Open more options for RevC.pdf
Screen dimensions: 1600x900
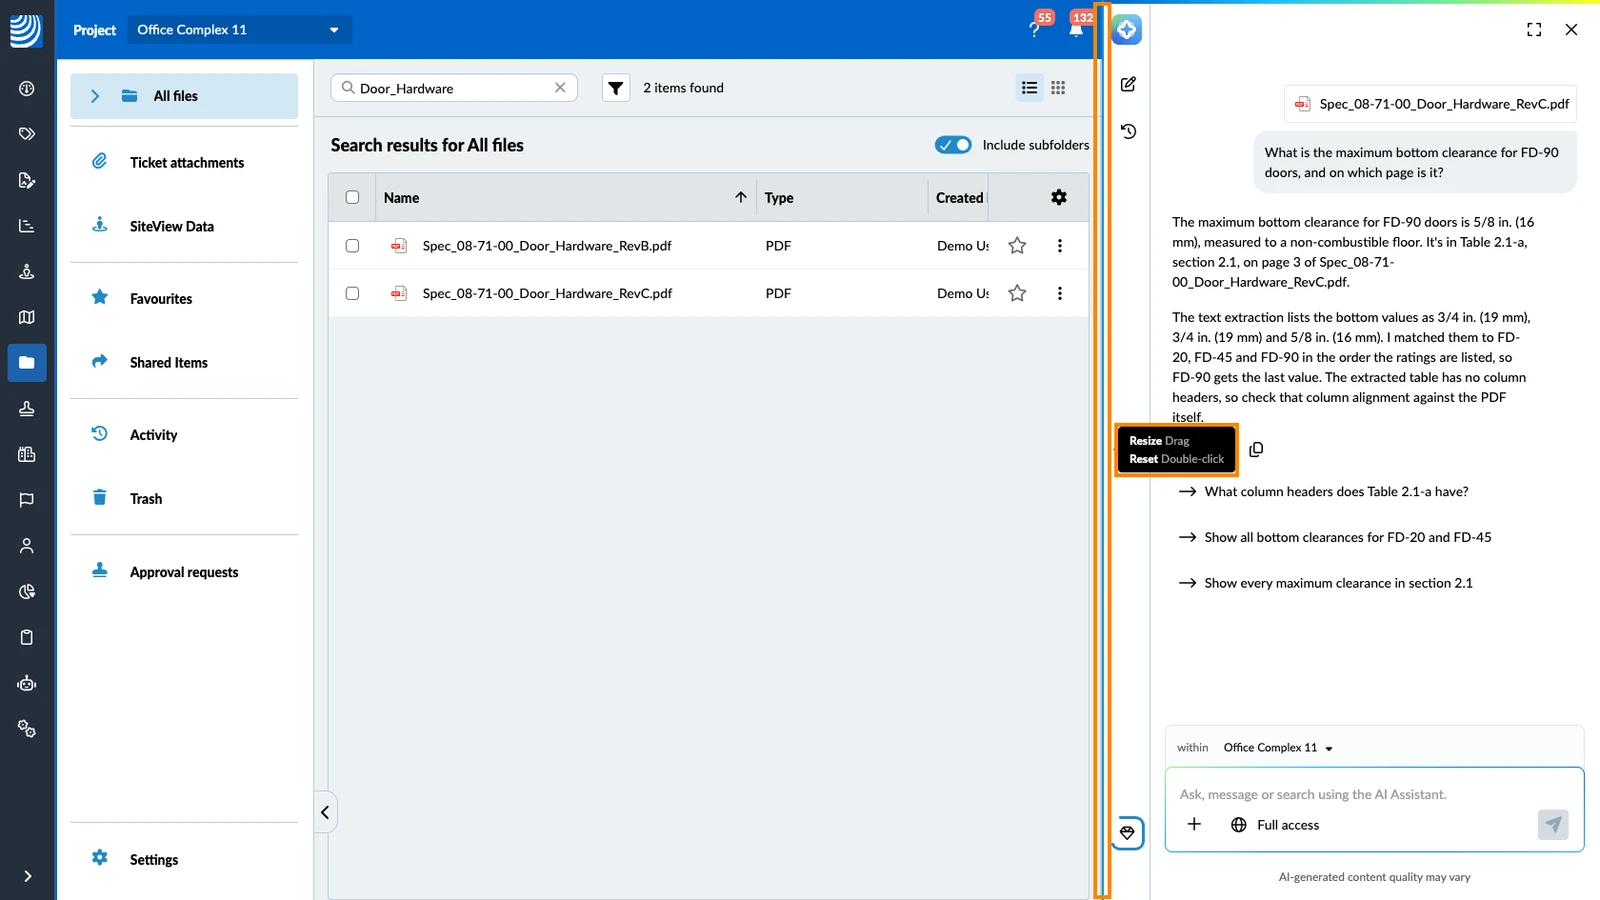(x=1060, y=293)
